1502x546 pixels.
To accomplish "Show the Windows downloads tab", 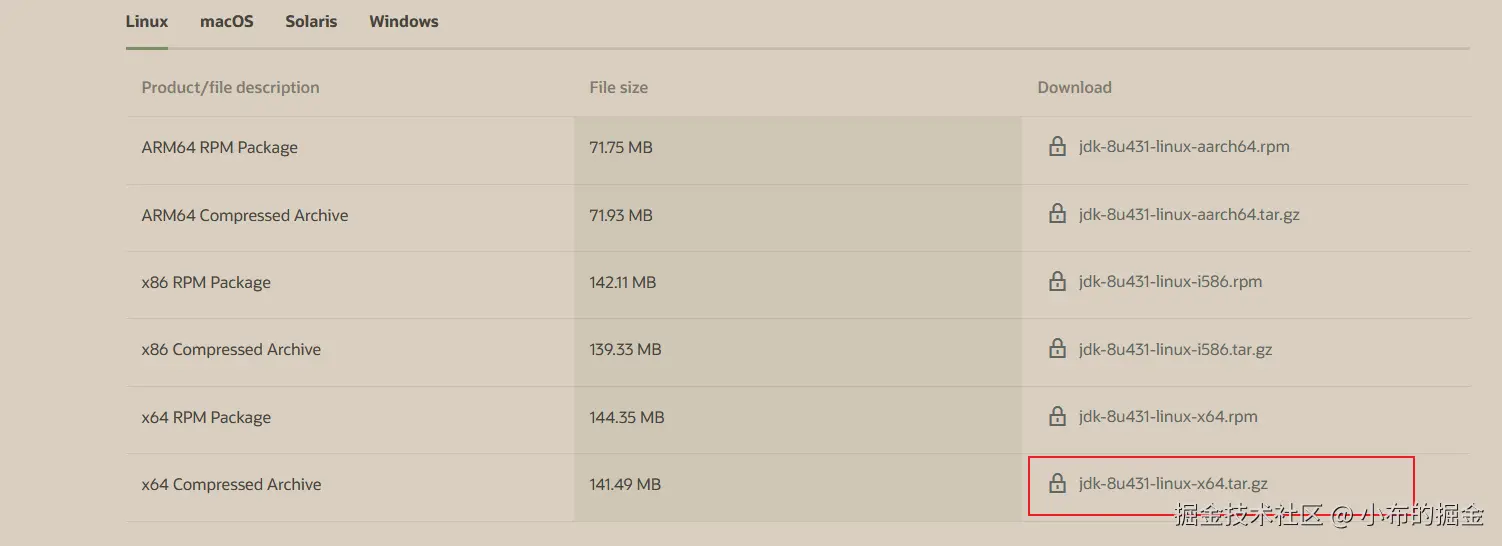I will (404, 21).
